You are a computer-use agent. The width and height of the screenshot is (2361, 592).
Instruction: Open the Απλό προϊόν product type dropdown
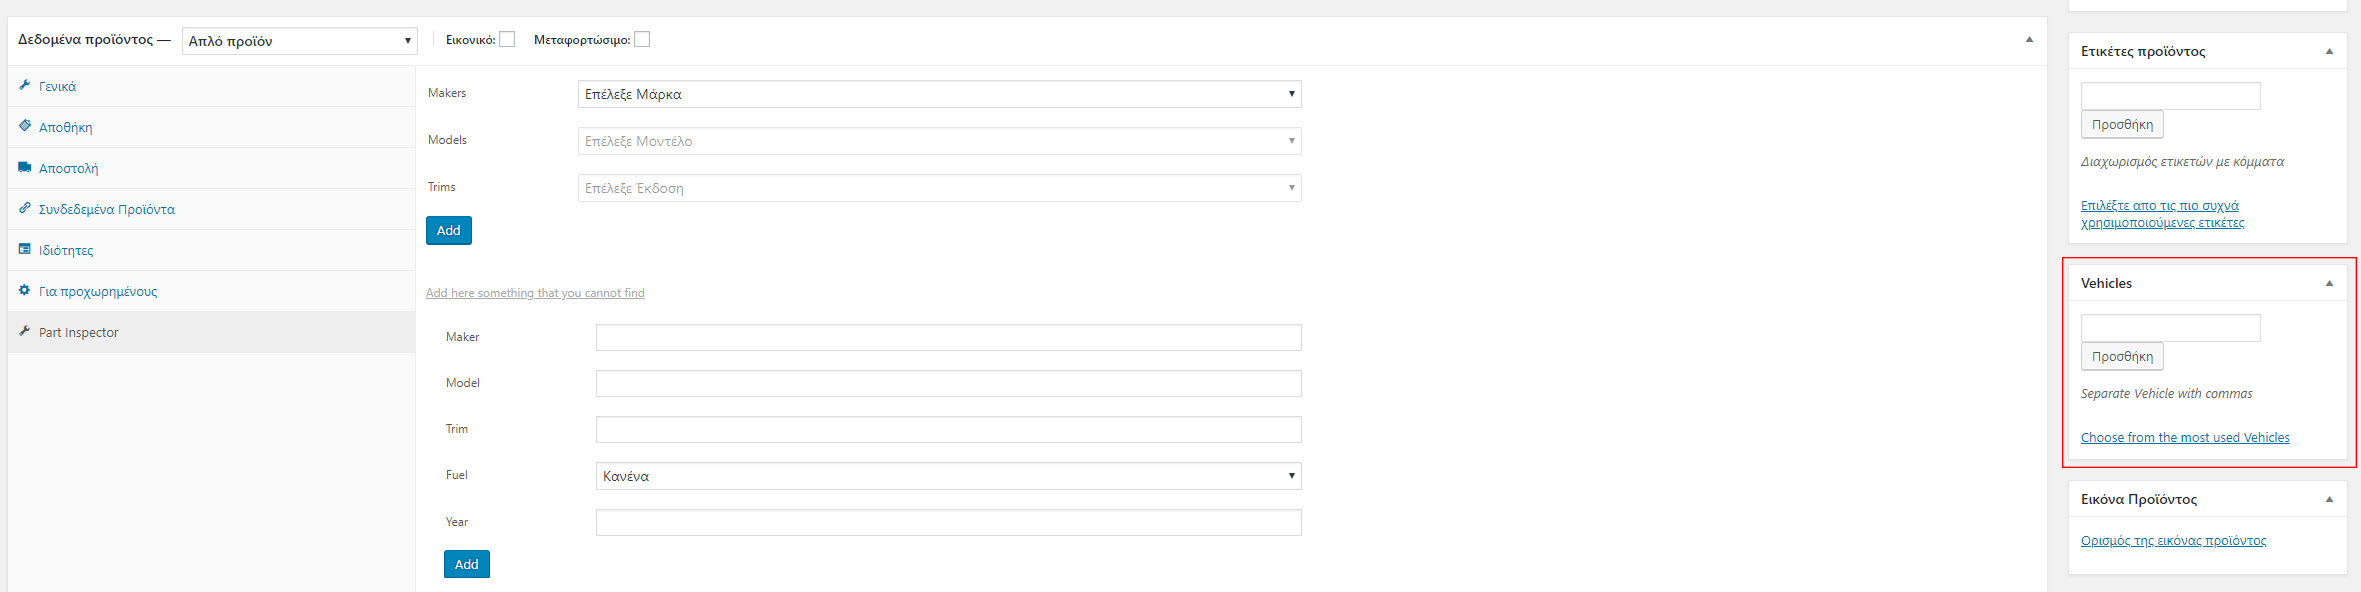[x=299, y=41]
